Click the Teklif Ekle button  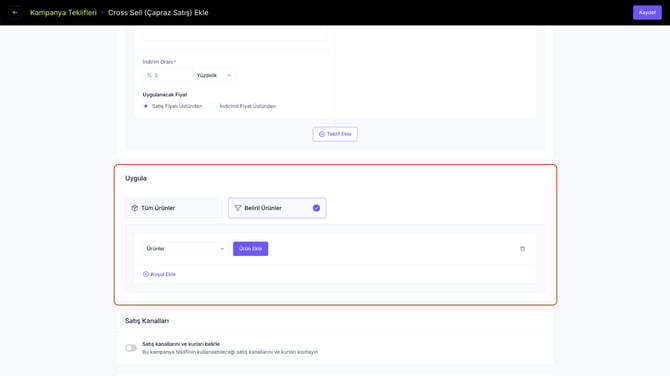(335, 134)
